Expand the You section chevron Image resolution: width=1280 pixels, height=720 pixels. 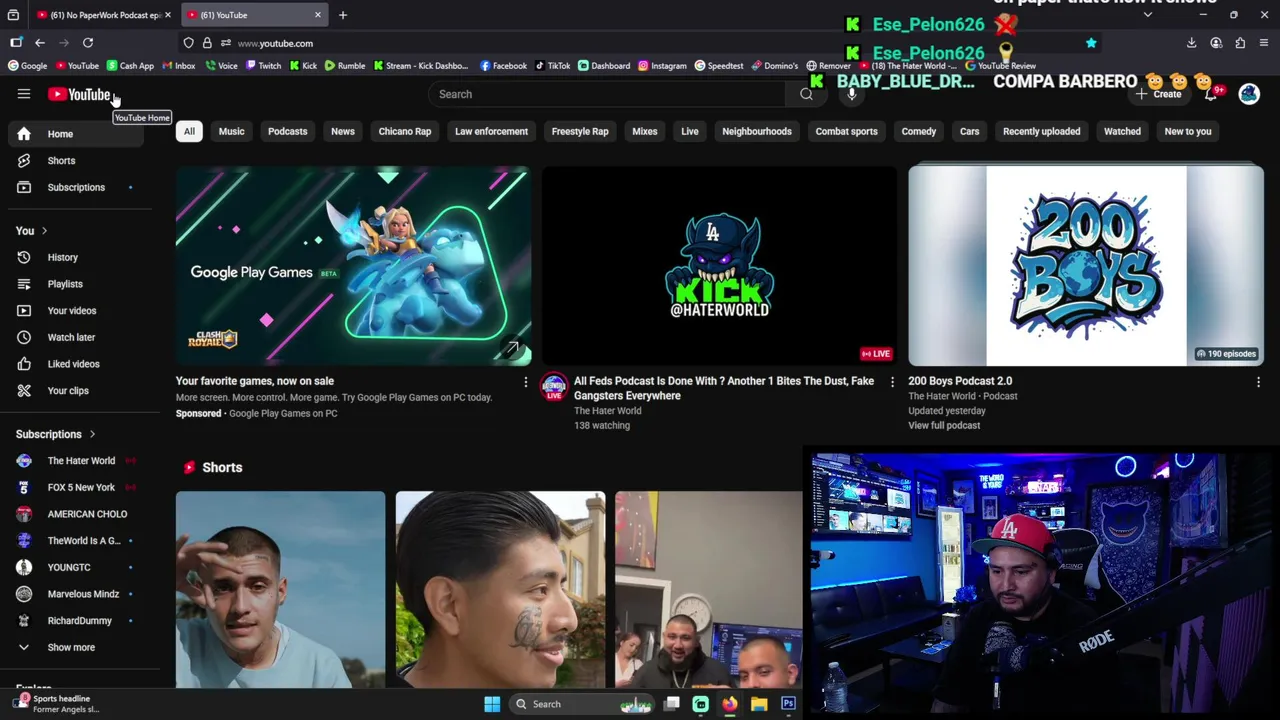coord(44,231)
